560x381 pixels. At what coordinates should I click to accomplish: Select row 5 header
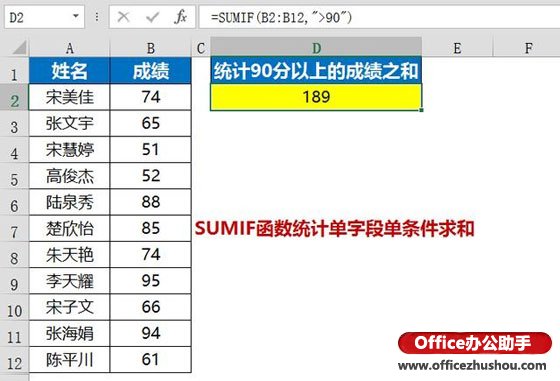pyautogui.click(x=14, y=176)
